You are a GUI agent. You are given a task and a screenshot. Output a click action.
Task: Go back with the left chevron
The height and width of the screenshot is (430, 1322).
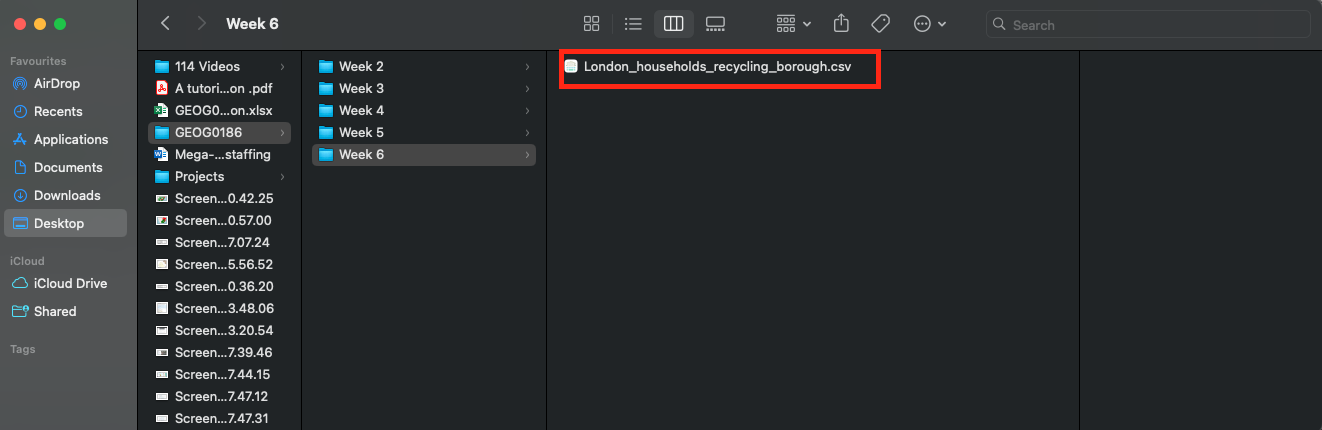165,23
